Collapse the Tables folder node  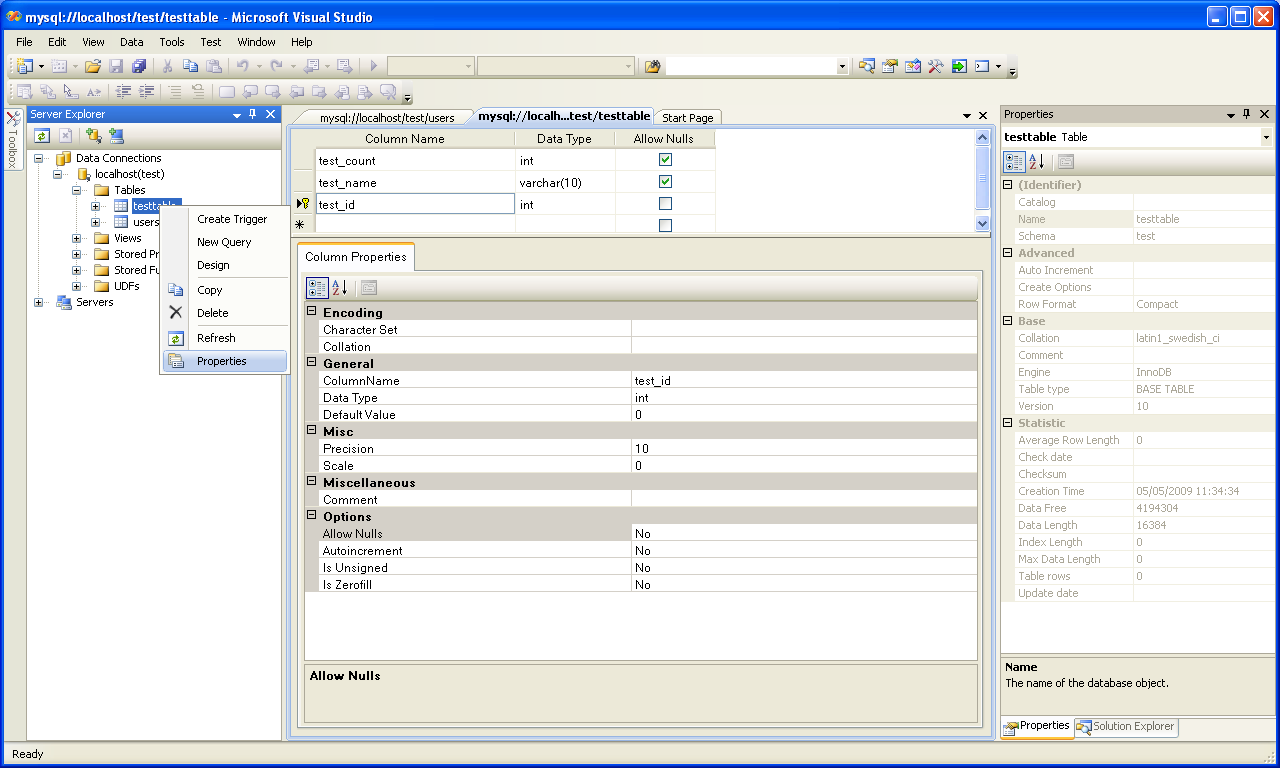point(78,190)
